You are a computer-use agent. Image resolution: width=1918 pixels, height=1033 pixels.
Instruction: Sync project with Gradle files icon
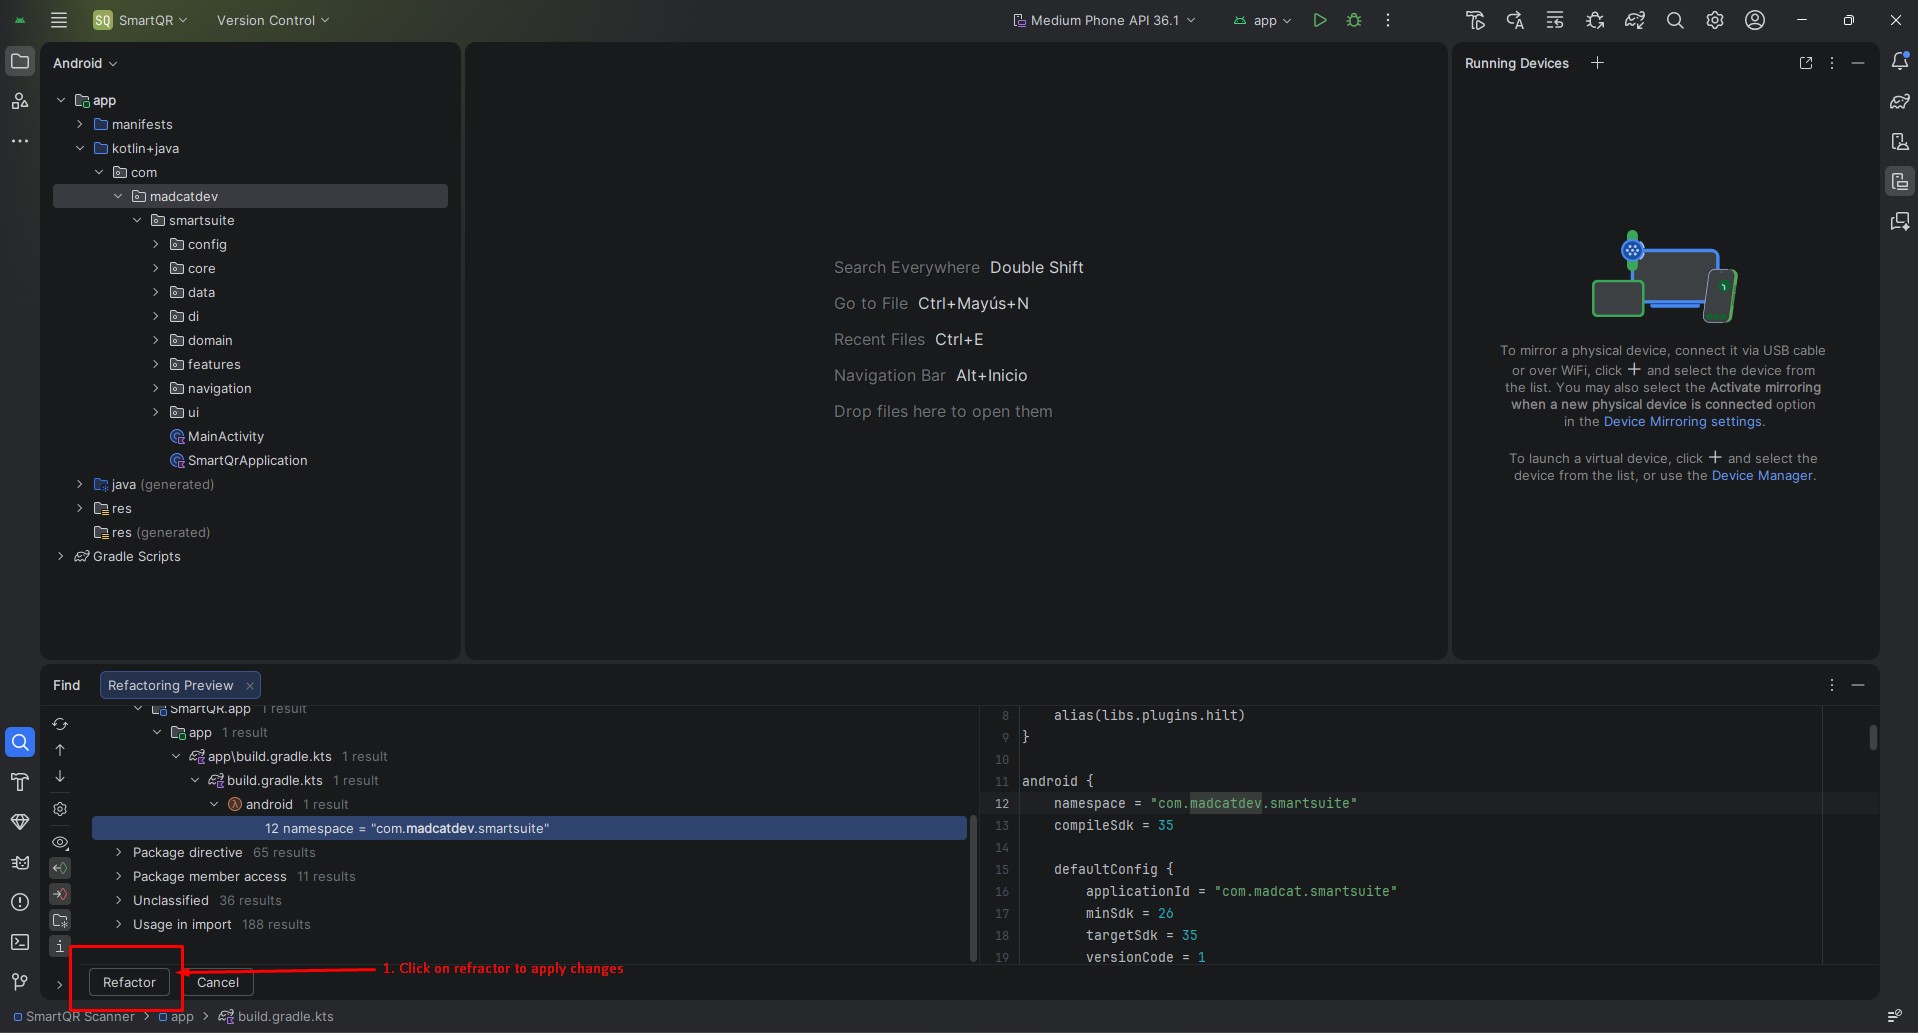(x=1635, y=20)
